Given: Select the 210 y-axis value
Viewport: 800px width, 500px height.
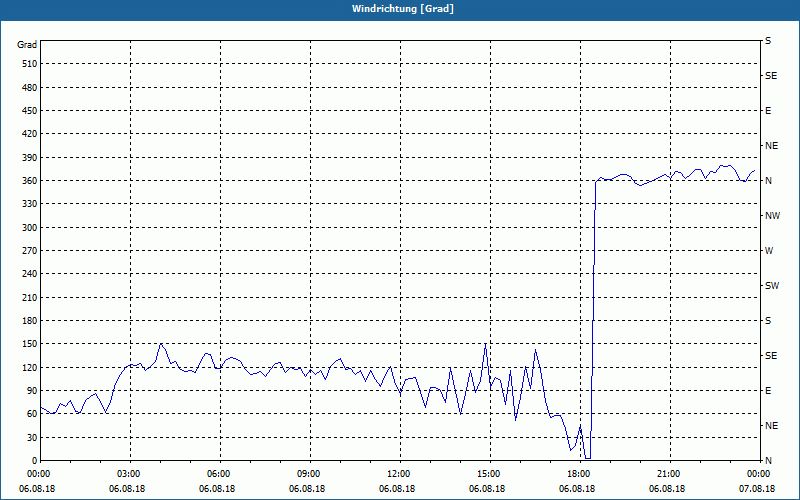Looking at the screenshot, I should 30,297.
